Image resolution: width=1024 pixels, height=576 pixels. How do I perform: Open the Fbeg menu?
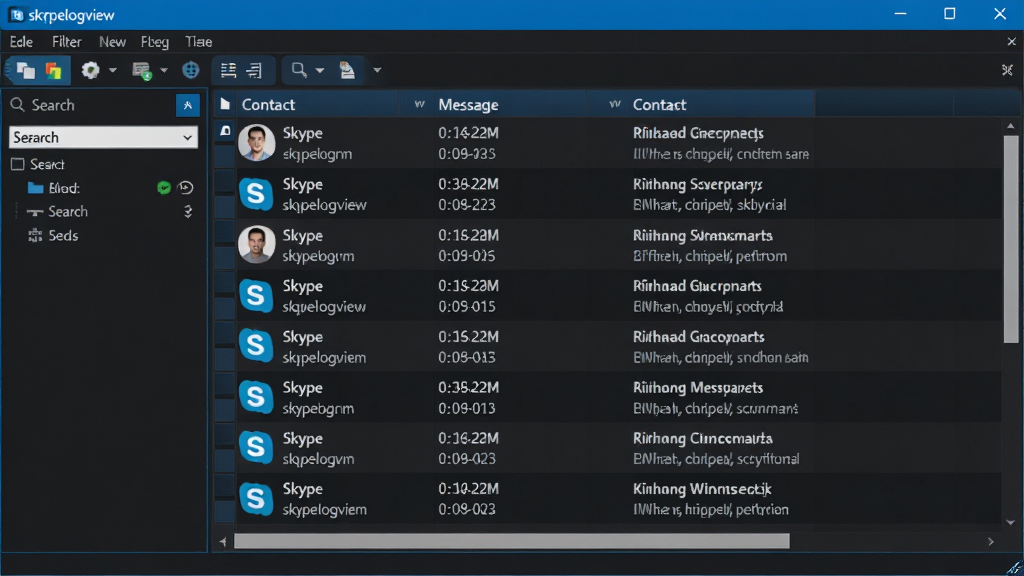(155, 42)
